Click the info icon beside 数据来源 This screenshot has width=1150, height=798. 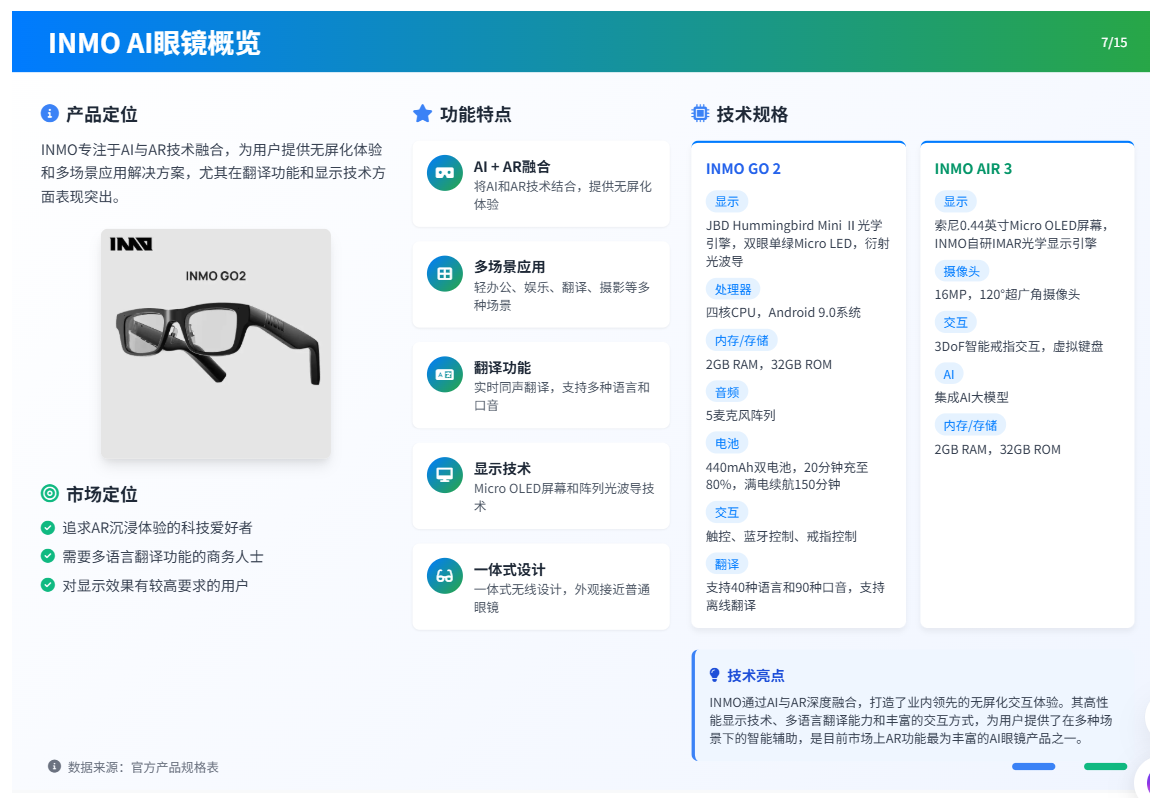54,766
